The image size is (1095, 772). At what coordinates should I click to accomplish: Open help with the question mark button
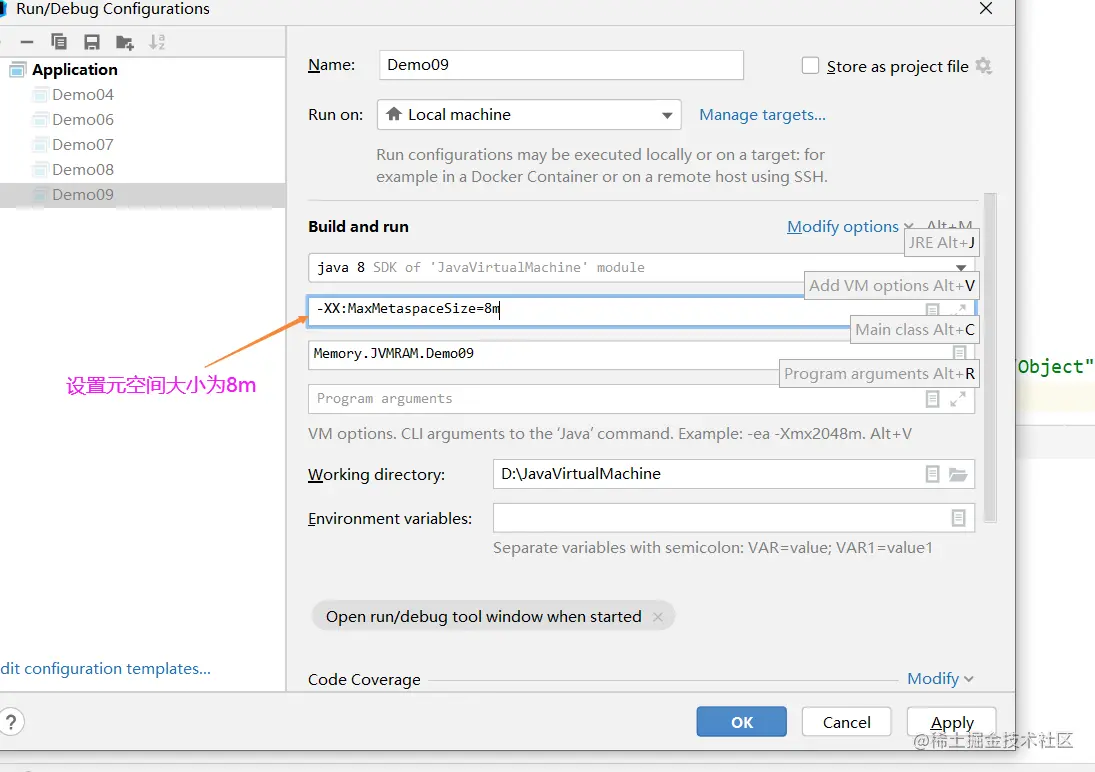tap(10, 722)
